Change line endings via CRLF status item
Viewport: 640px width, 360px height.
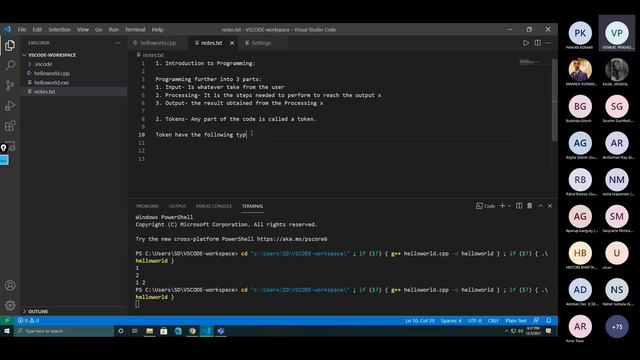[493, 320]
